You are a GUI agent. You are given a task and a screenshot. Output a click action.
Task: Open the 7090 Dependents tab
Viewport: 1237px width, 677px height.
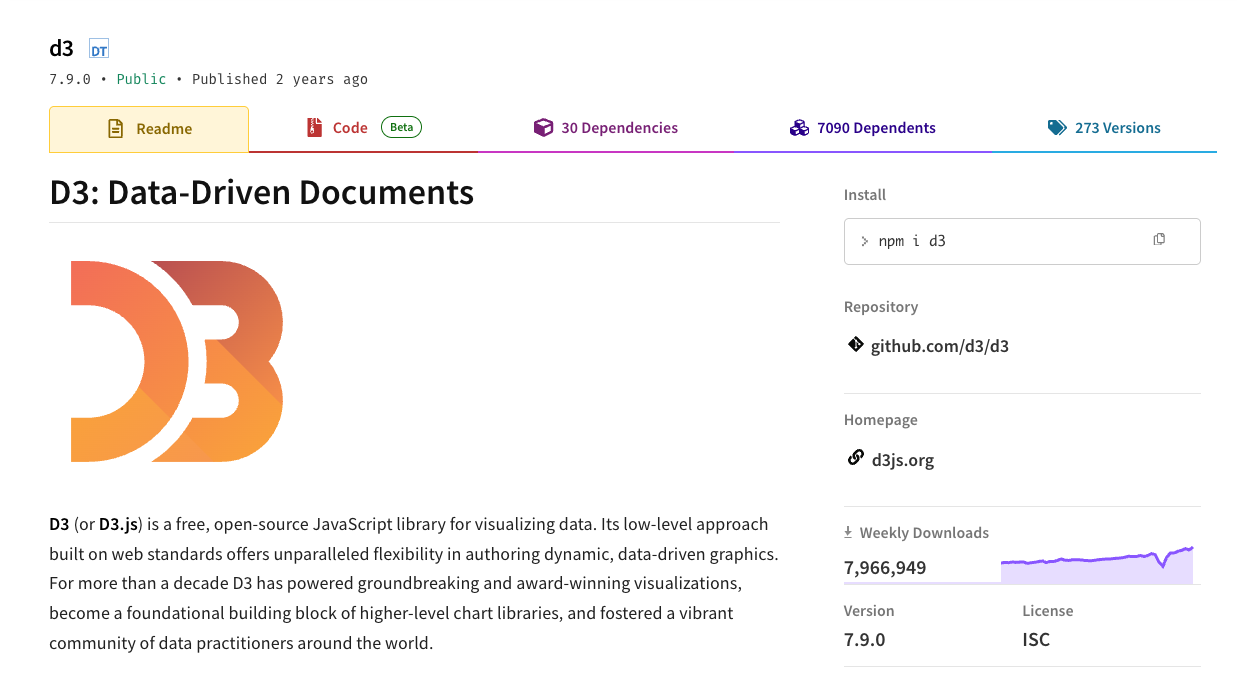click(876, 128)
